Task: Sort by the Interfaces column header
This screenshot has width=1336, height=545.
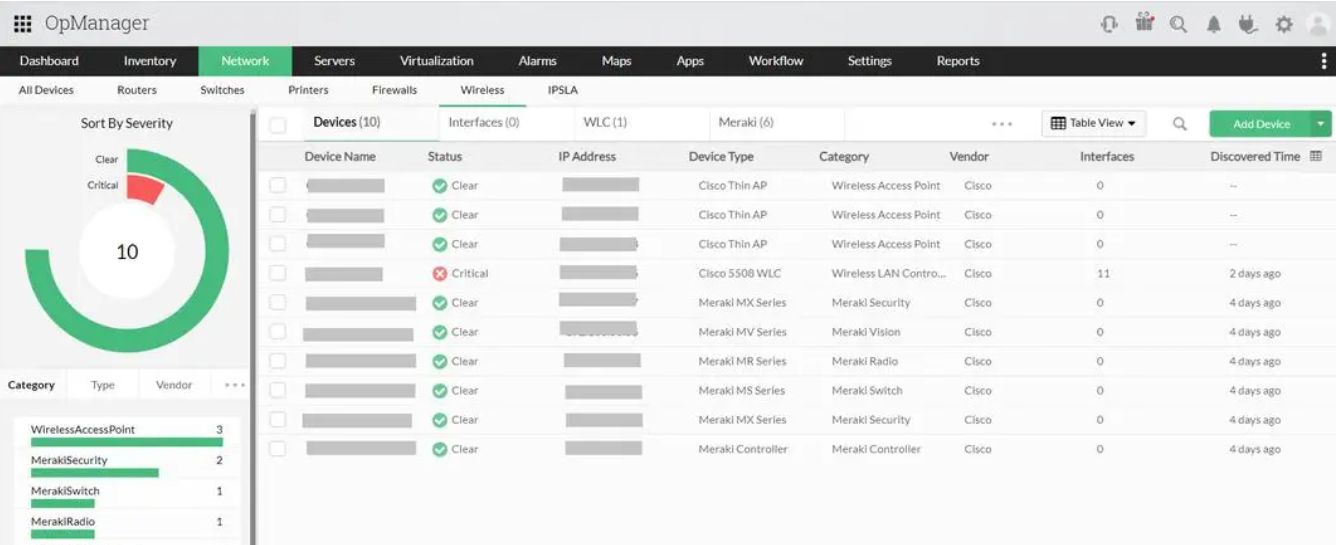Action: [1107, 156]
